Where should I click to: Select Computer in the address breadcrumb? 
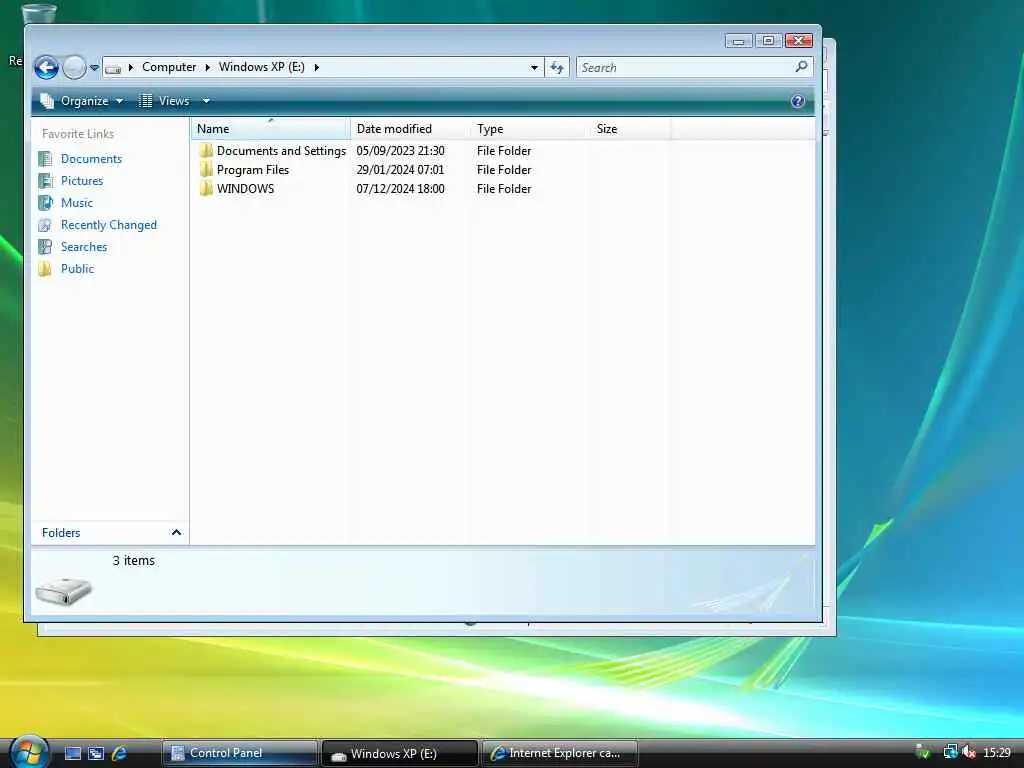point(168,67)
